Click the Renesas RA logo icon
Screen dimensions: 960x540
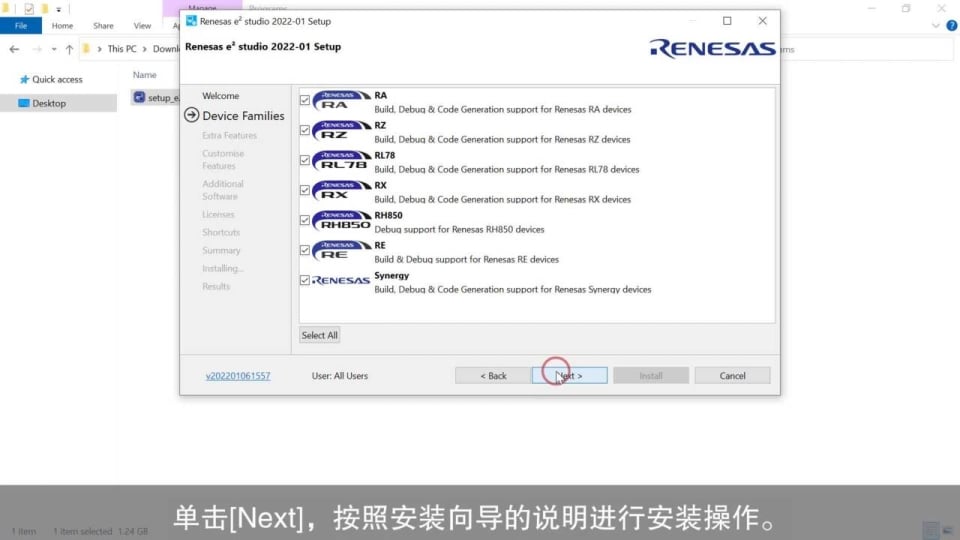click(342, 100)
